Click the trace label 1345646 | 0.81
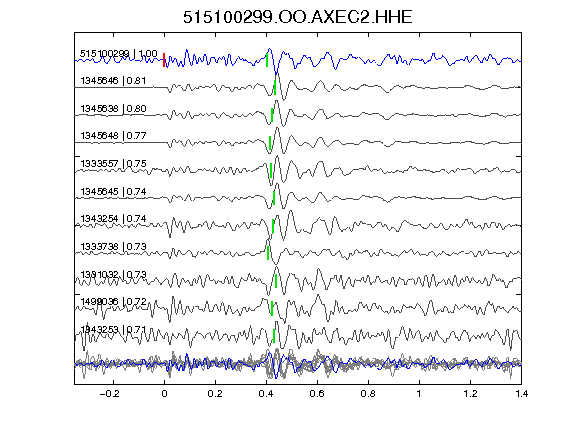Viewport: 576px width, 432px height. [x=113, y=80]
